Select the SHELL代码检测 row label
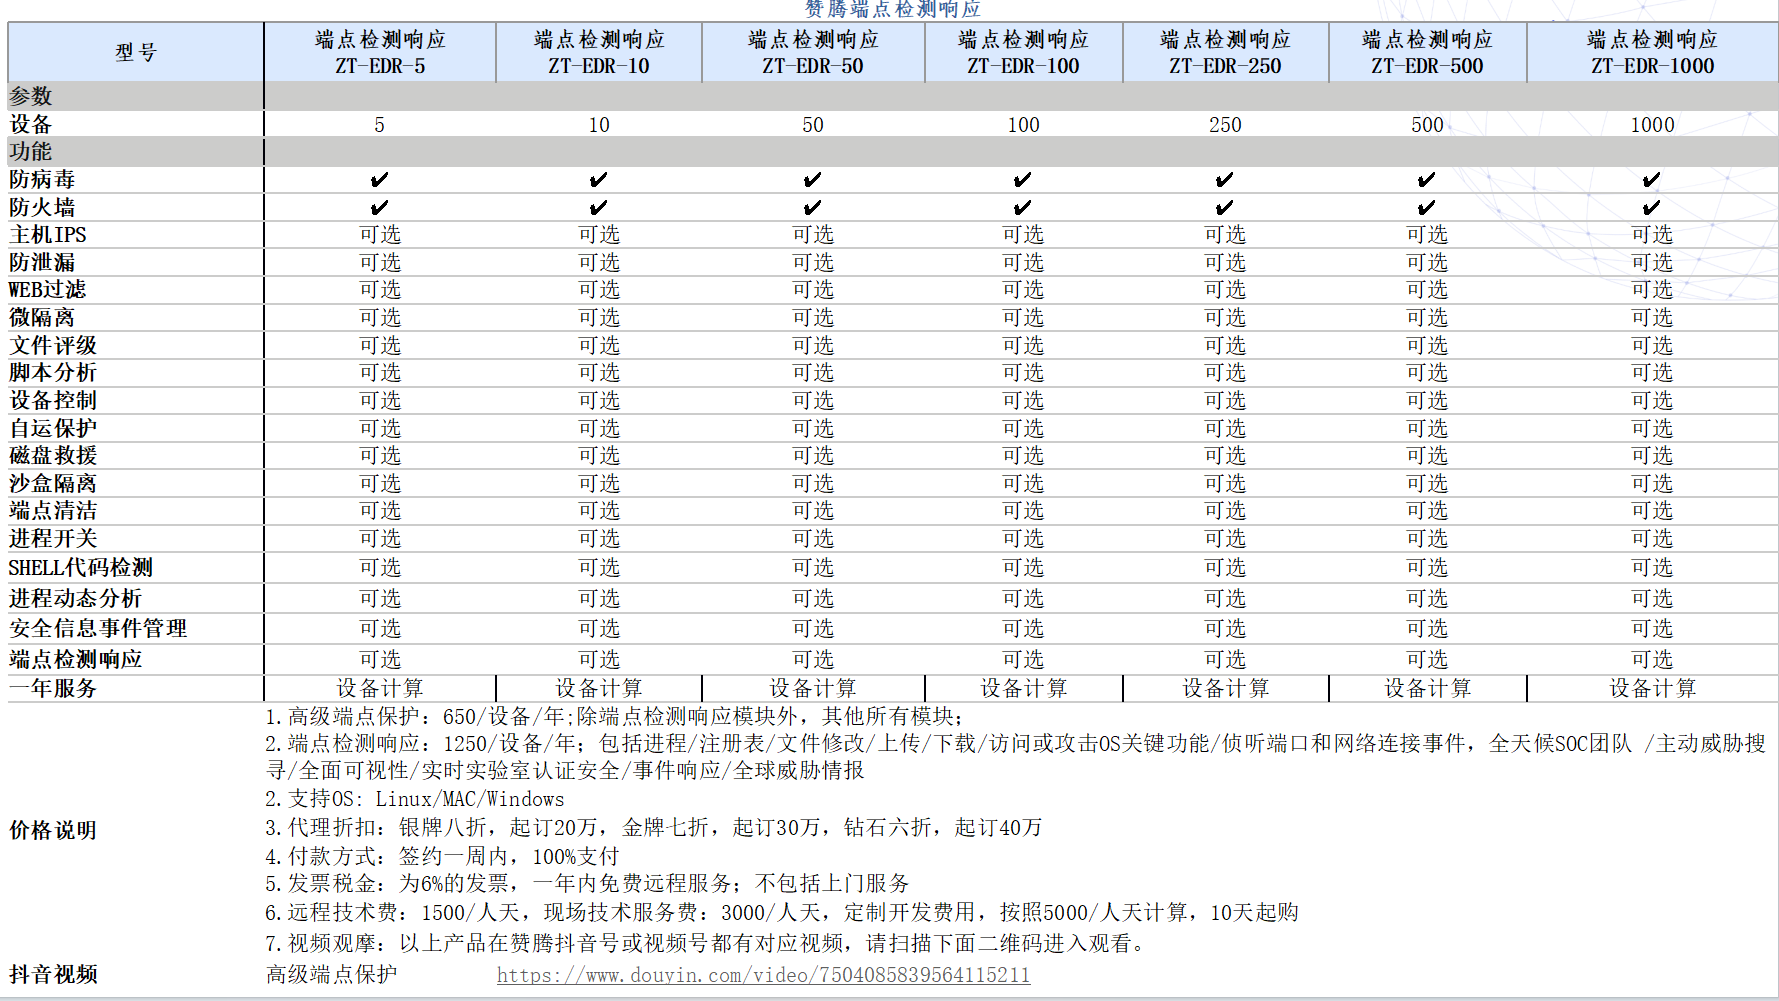Viewport: 1779px width, 1001px height. [x=81, y=568]
